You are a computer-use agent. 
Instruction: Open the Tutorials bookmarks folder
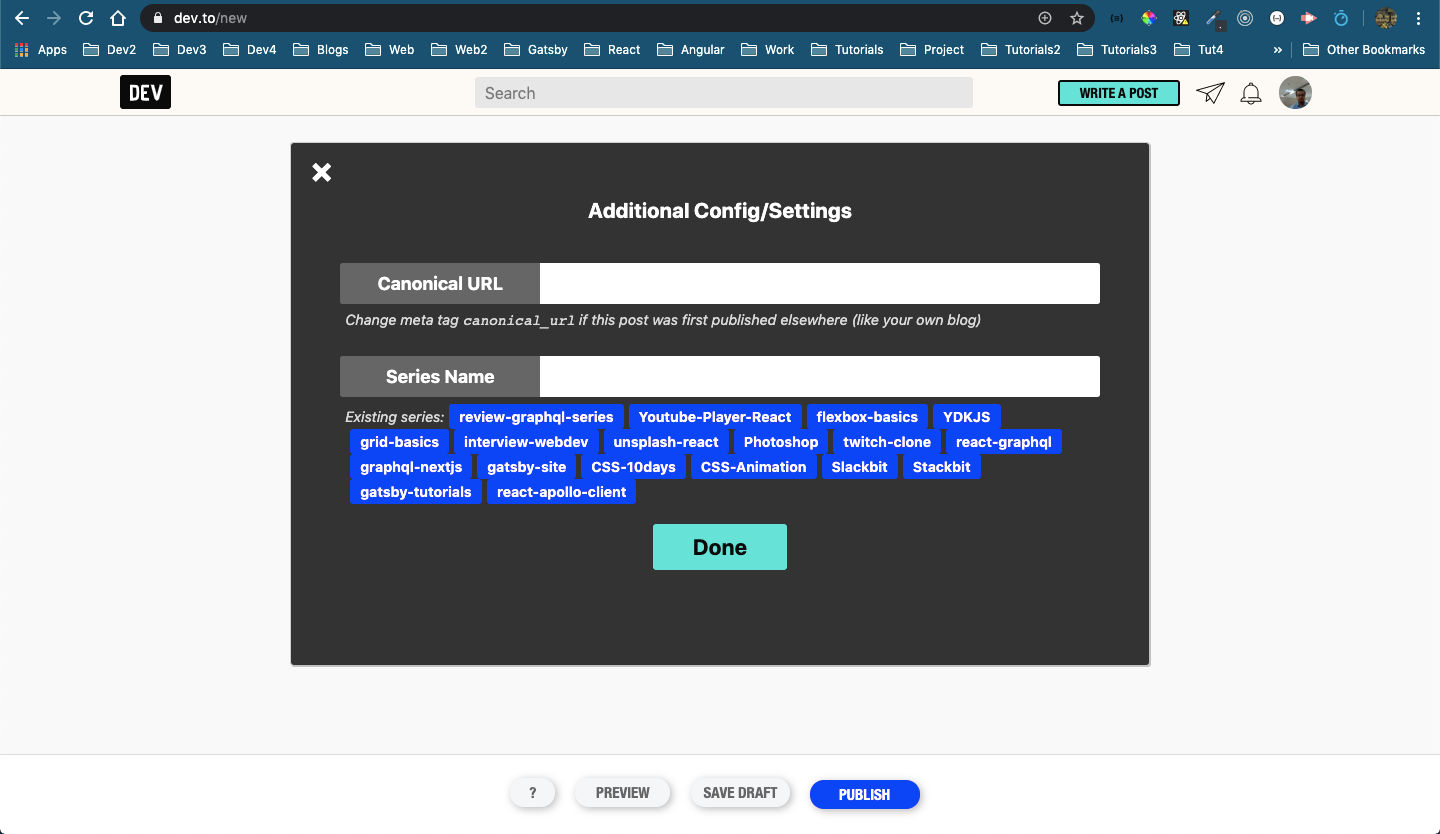point(847,49)
